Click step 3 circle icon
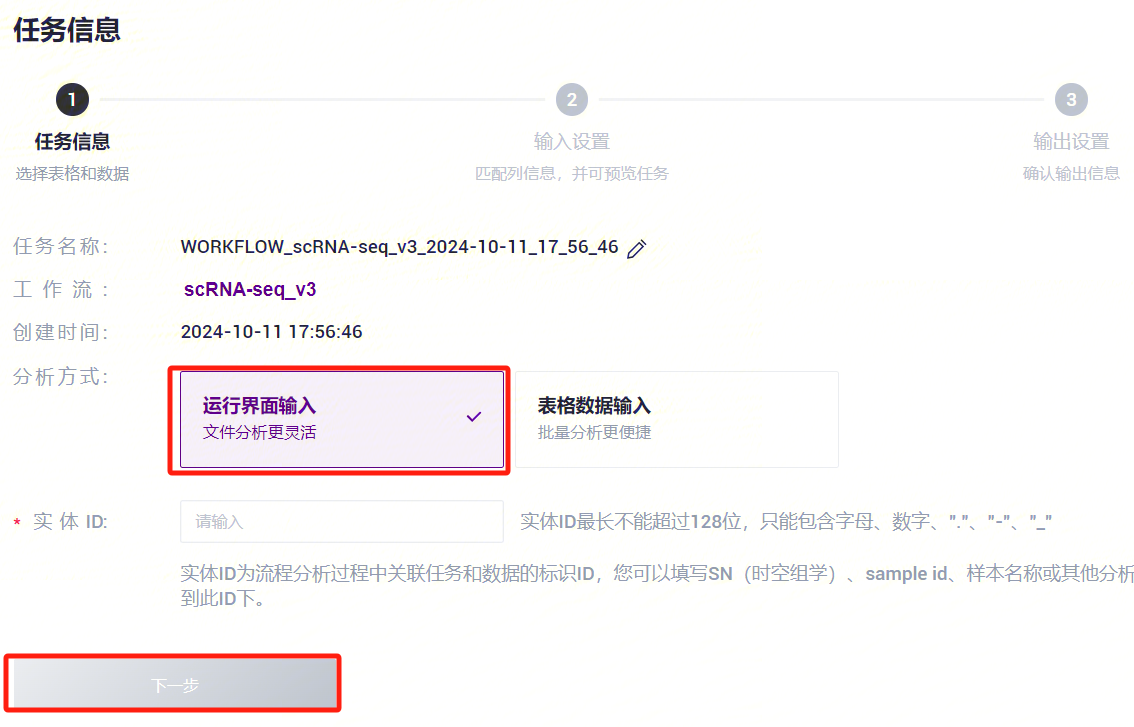This screenshot has width=1134, height=727. (1071, 100)
